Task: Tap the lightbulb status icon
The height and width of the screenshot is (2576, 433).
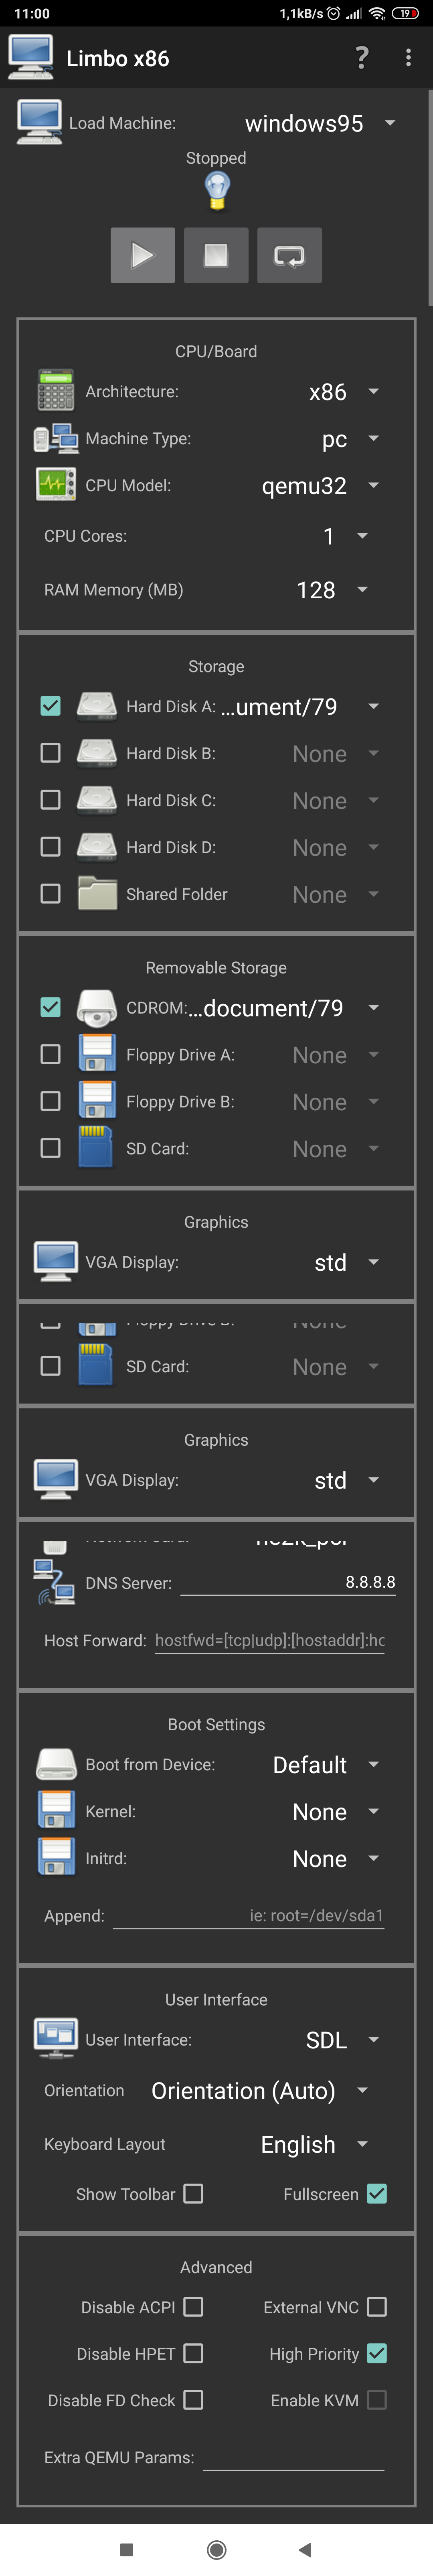Action: (x=217, y=190)
